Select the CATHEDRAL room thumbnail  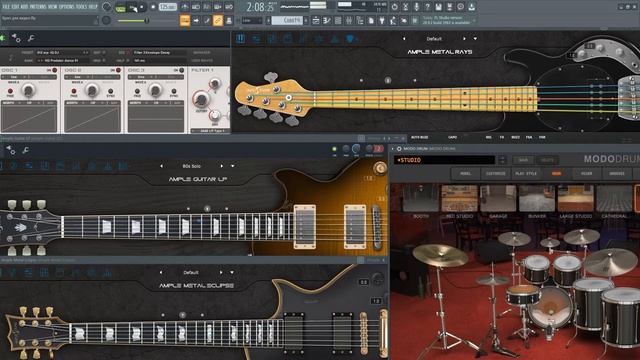tap(614, 198)
